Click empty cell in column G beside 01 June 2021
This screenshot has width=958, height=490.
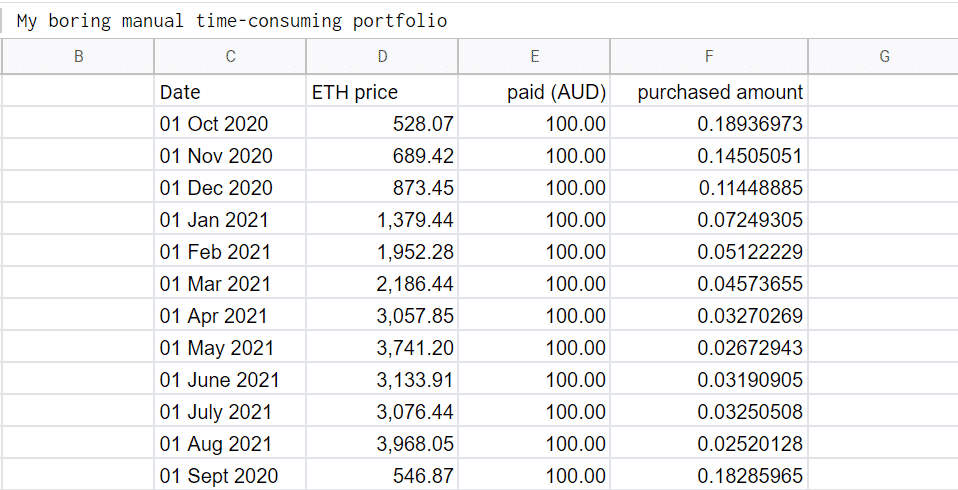point(883,380)
